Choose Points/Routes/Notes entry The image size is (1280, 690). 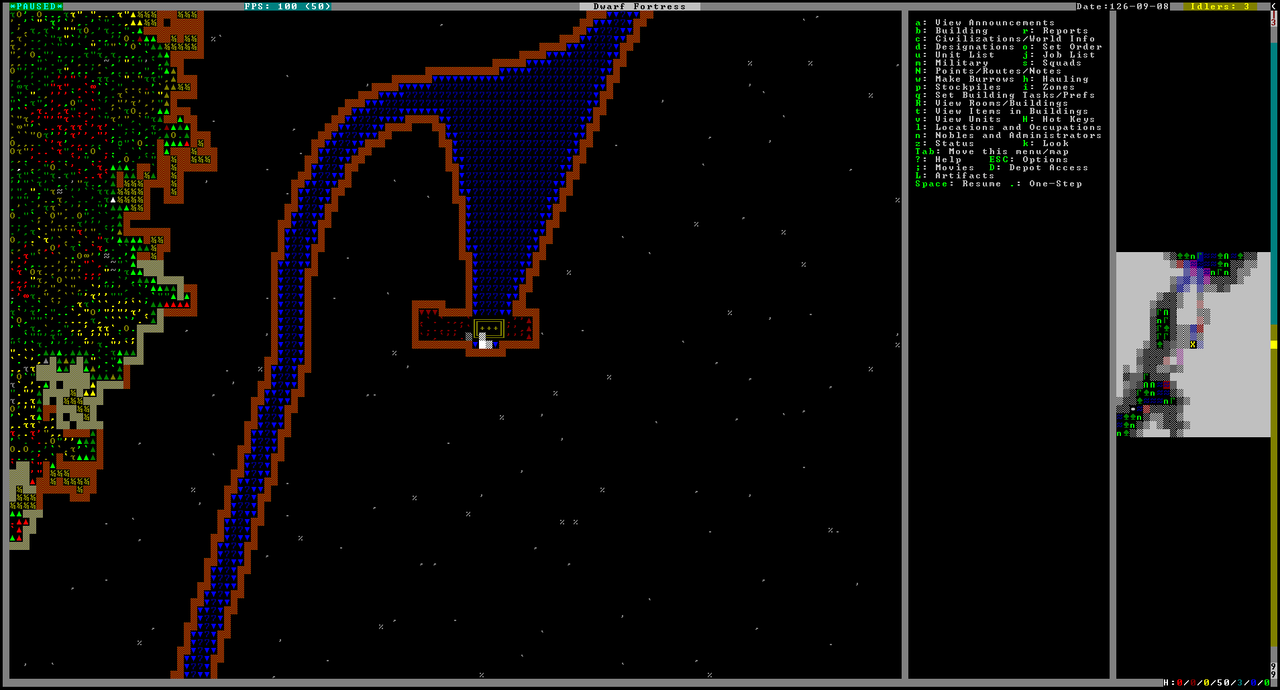tap(988, 71)
